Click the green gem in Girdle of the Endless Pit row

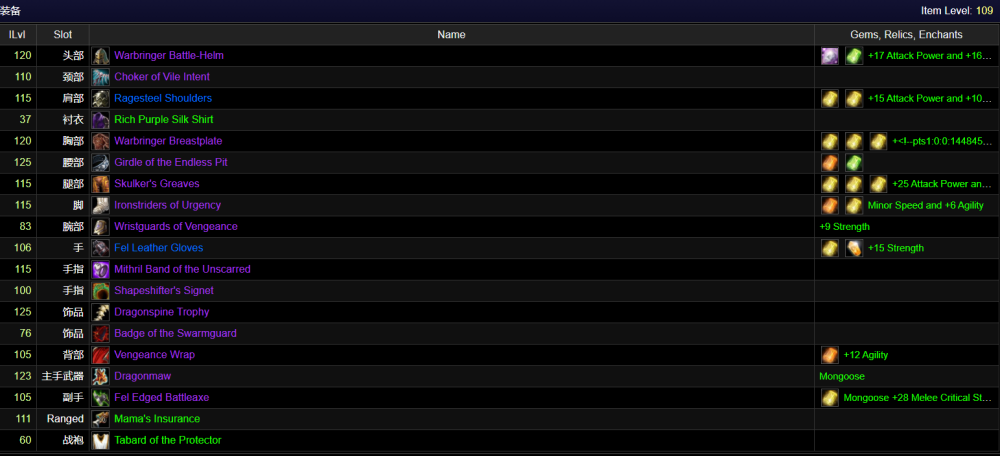854,163
